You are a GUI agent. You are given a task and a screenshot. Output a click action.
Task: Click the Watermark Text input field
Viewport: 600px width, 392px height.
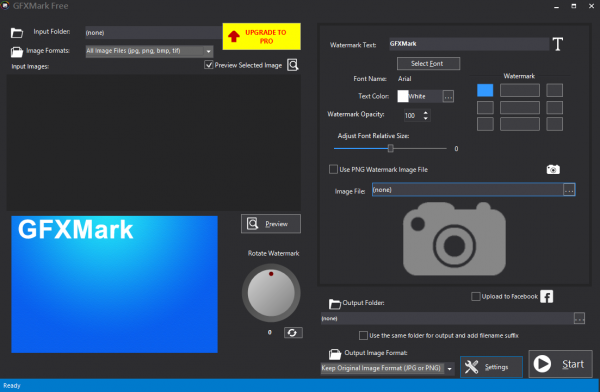tap(469, 44)
